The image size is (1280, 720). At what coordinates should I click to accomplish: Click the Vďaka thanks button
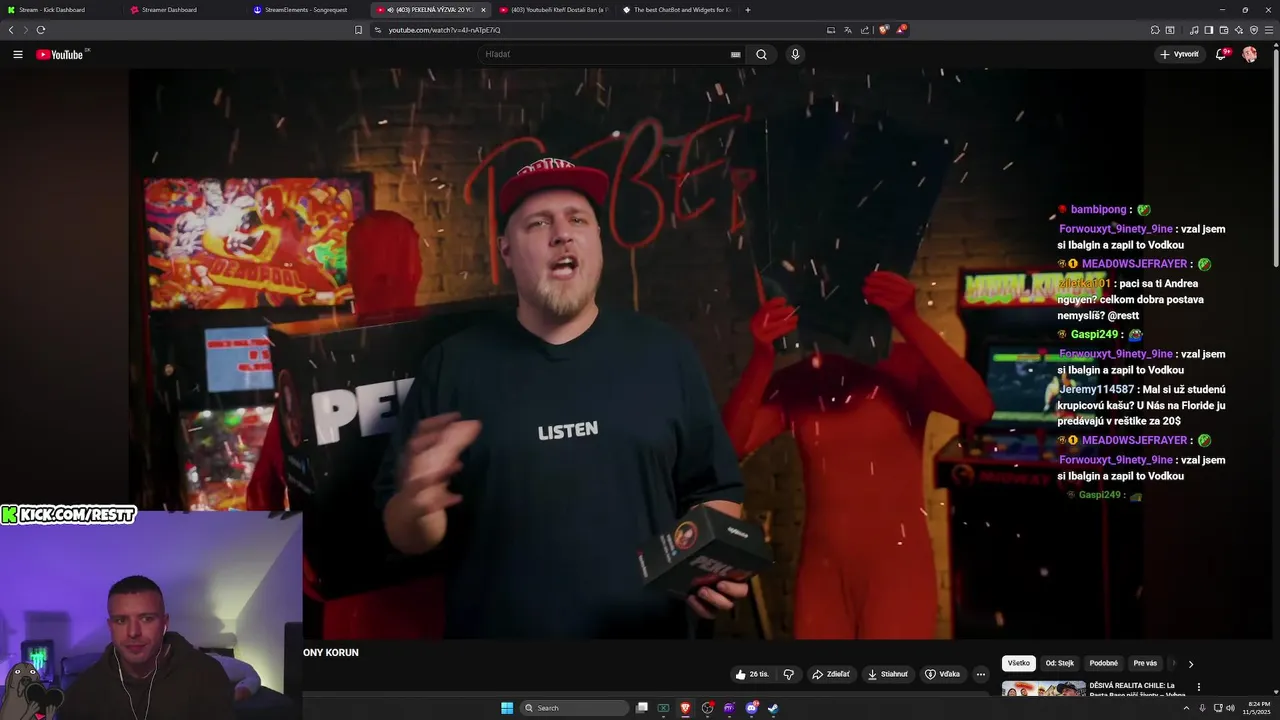943,674
